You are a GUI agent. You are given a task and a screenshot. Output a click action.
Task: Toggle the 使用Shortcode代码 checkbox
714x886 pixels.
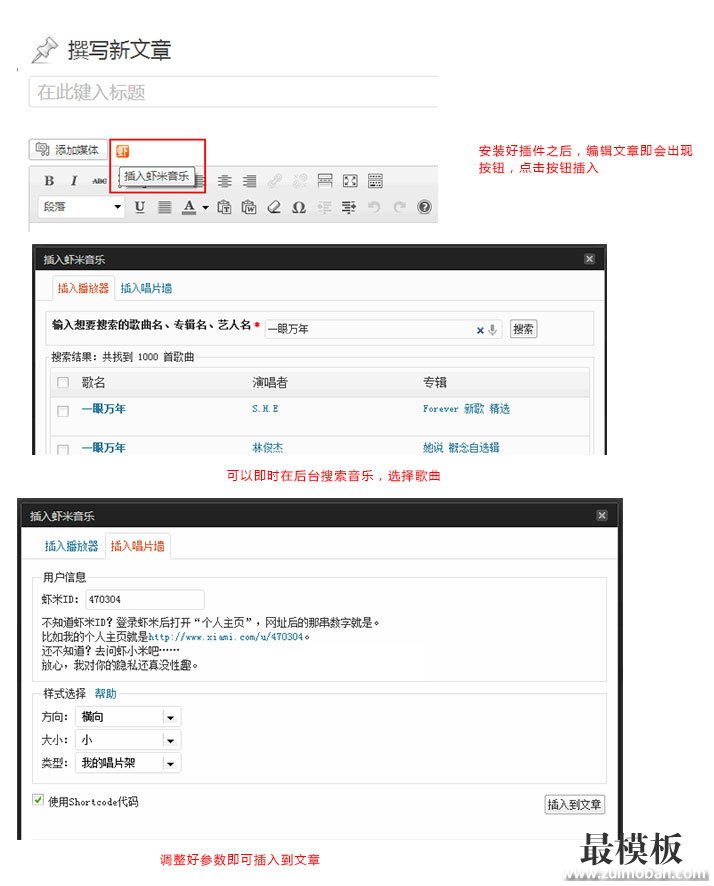pos(38,800)
